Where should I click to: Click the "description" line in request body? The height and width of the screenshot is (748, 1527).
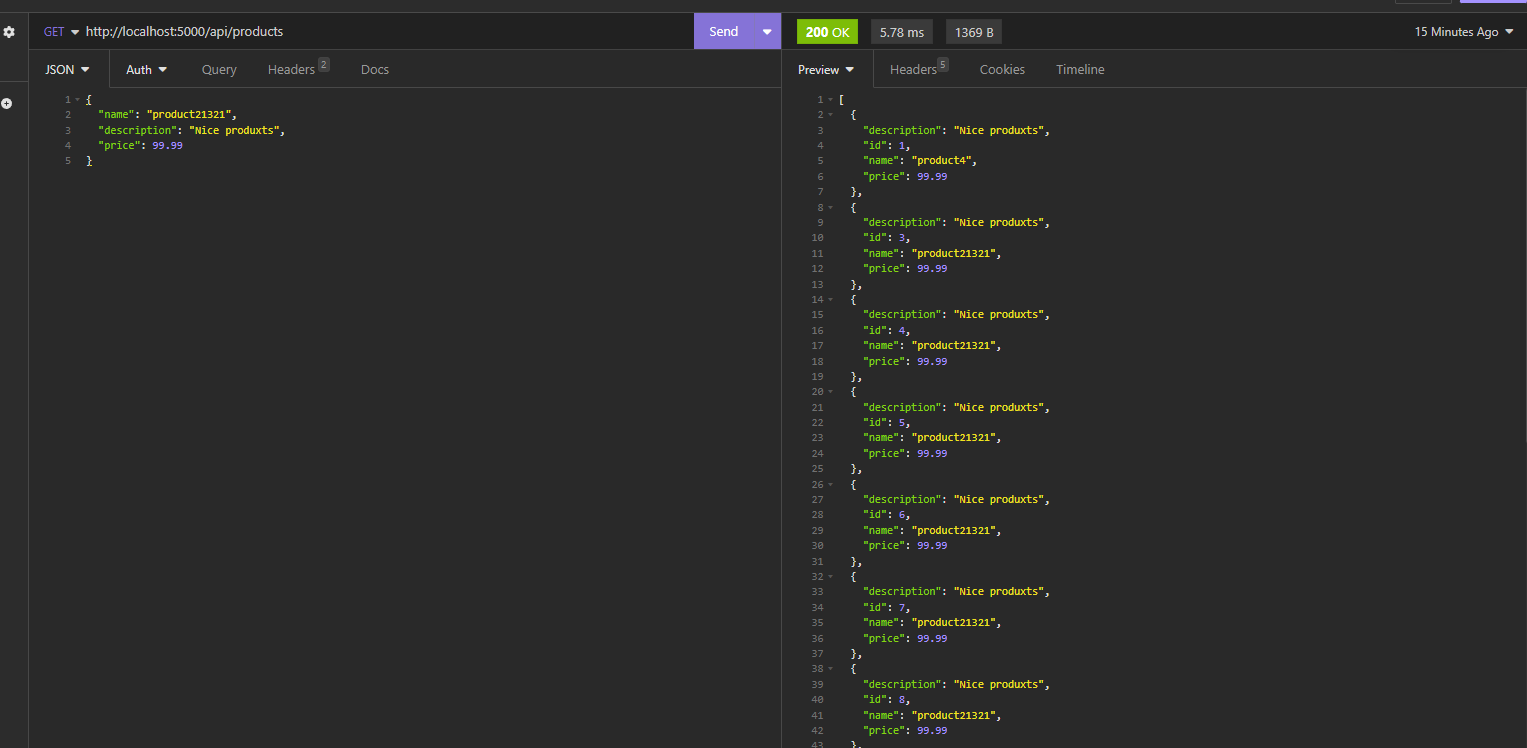tap(193, 130)
